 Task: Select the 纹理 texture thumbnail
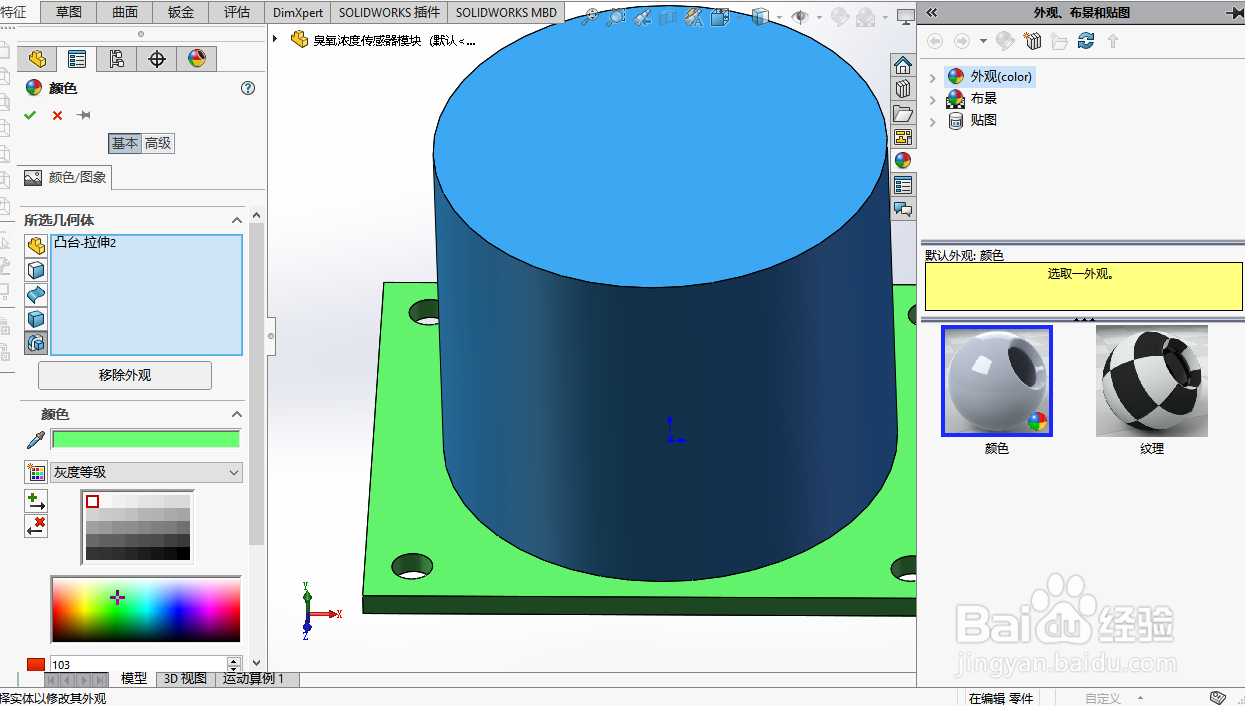click(1152, 381)
